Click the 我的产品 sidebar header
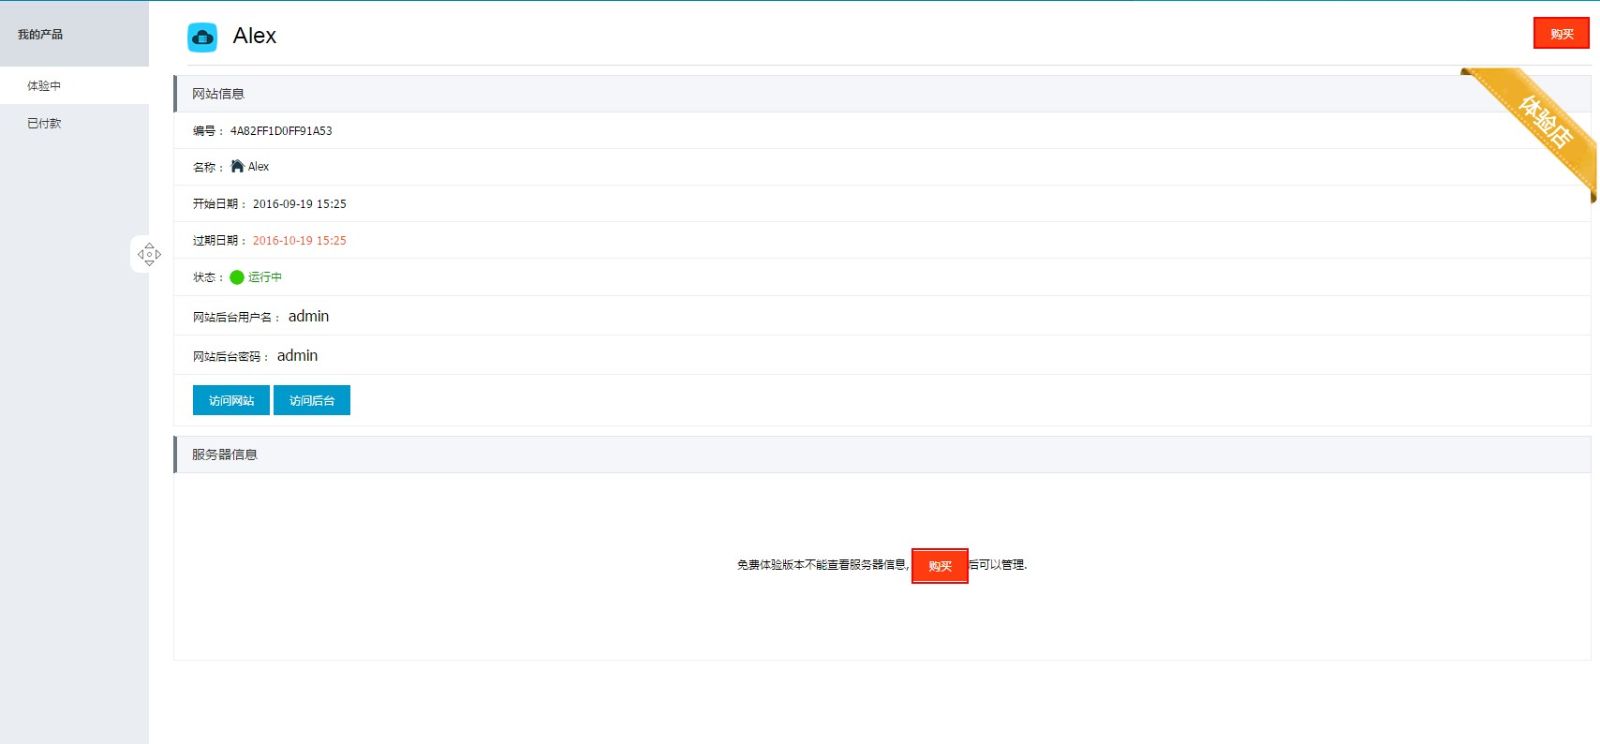 tap(40, 34)
